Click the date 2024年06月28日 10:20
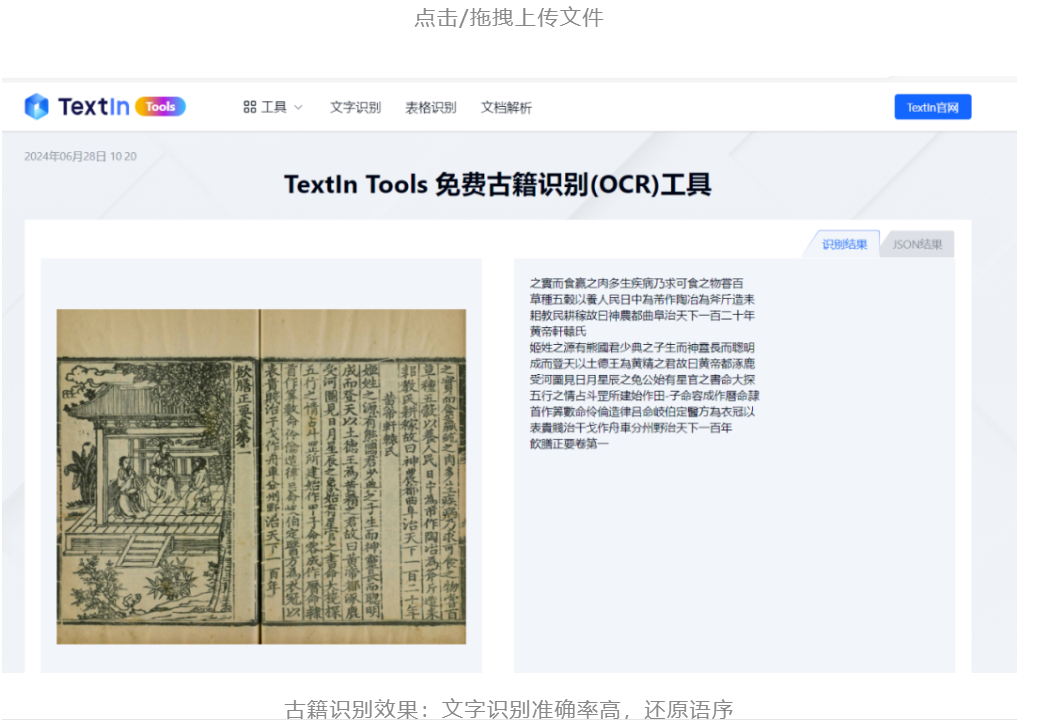Screen dimensions: 1039x724 (x=80, y=156)
